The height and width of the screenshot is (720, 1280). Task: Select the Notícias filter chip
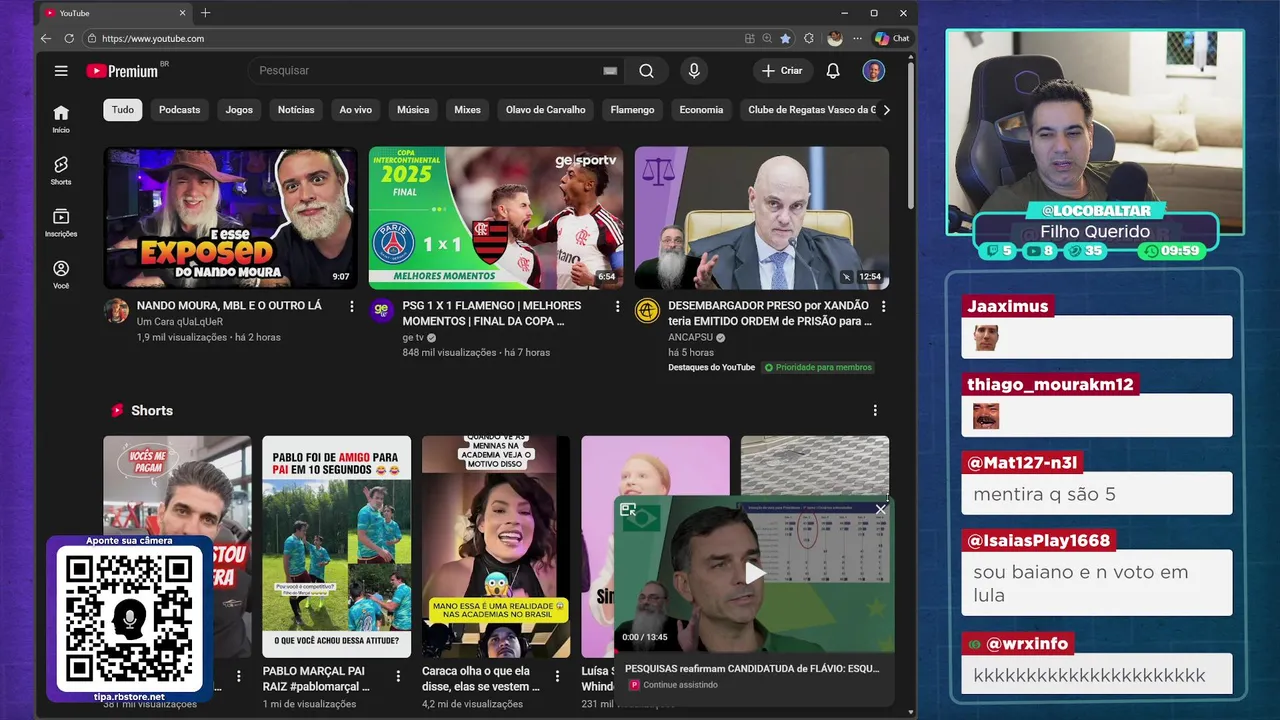tap(296, 110)
